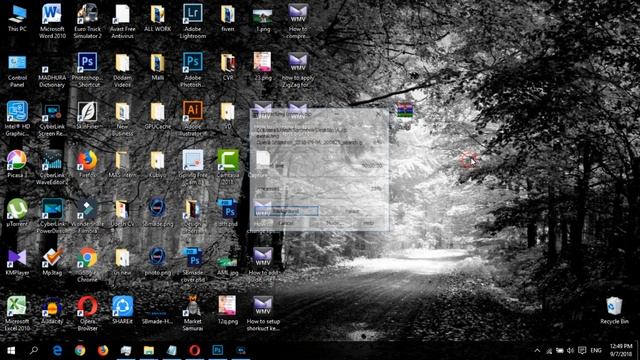This screenshot has width=640, height=360.
Task: Open File Explorer from the taskbar
Action: [x=149, y=351]
